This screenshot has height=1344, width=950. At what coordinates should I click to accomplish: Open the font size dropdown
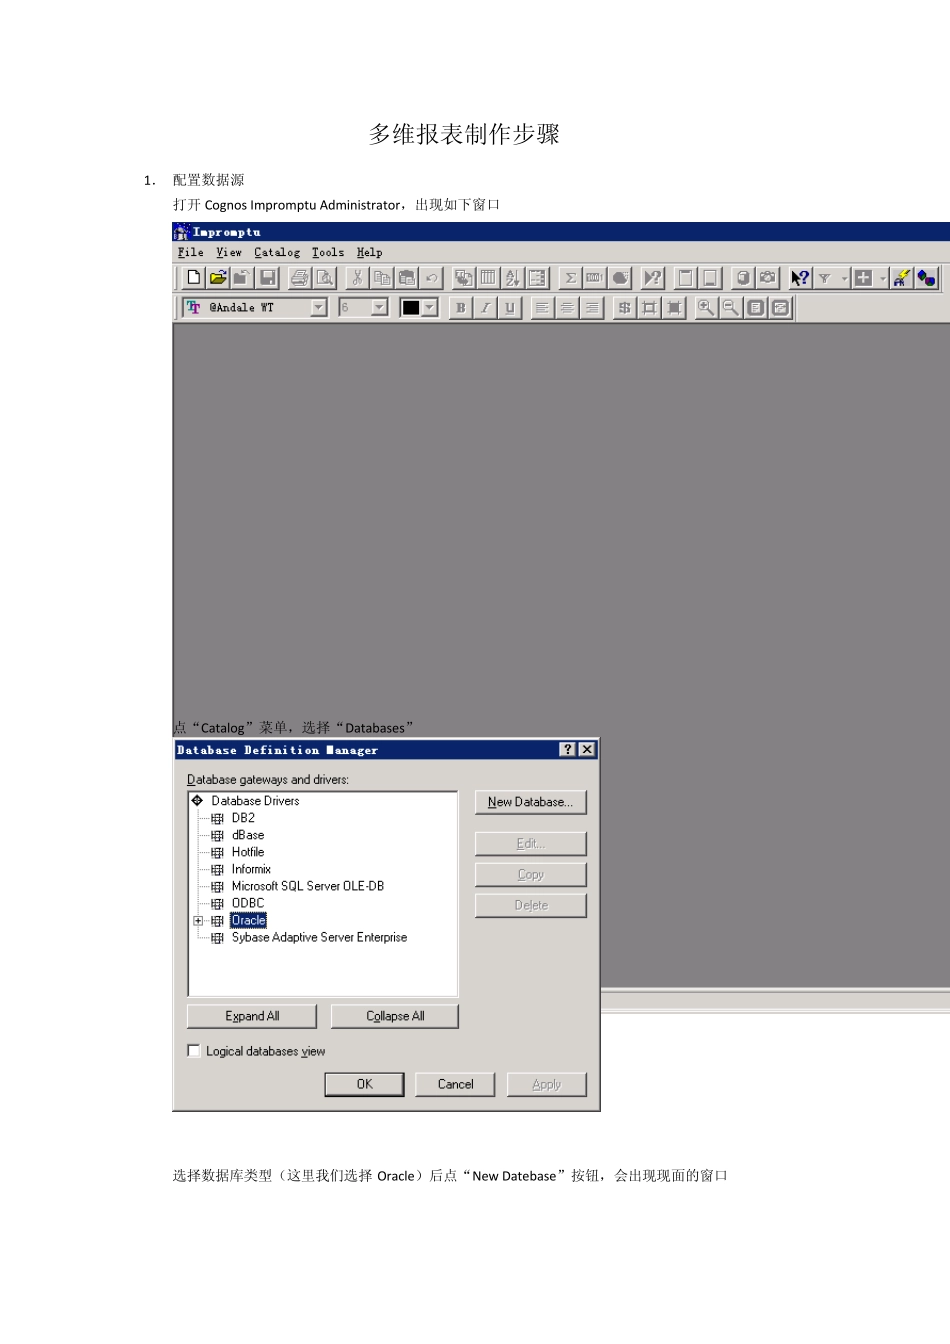[x=379, y=308]
